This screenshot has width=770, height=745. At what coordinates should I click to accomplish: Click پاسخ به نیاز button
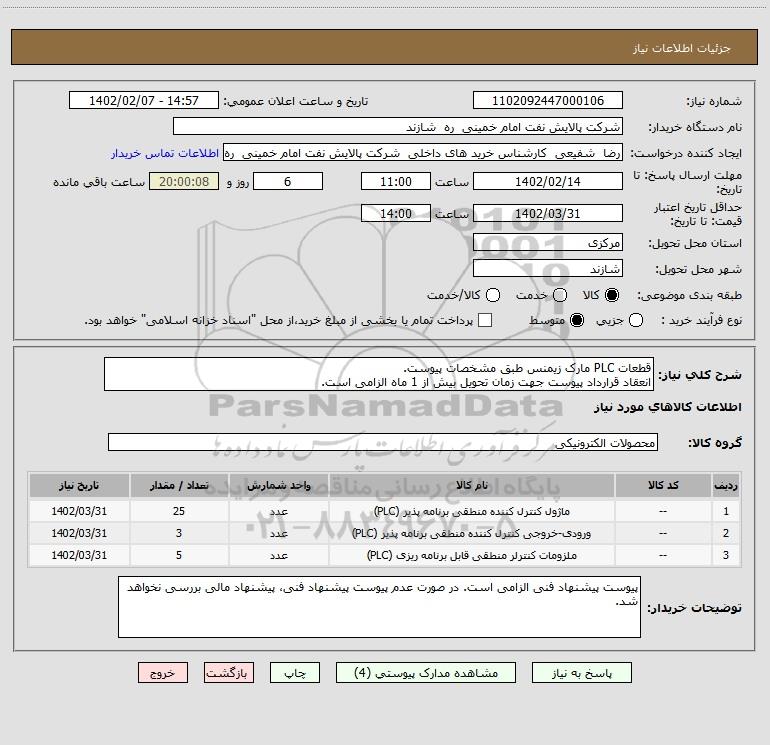click(x=582, y=673)
